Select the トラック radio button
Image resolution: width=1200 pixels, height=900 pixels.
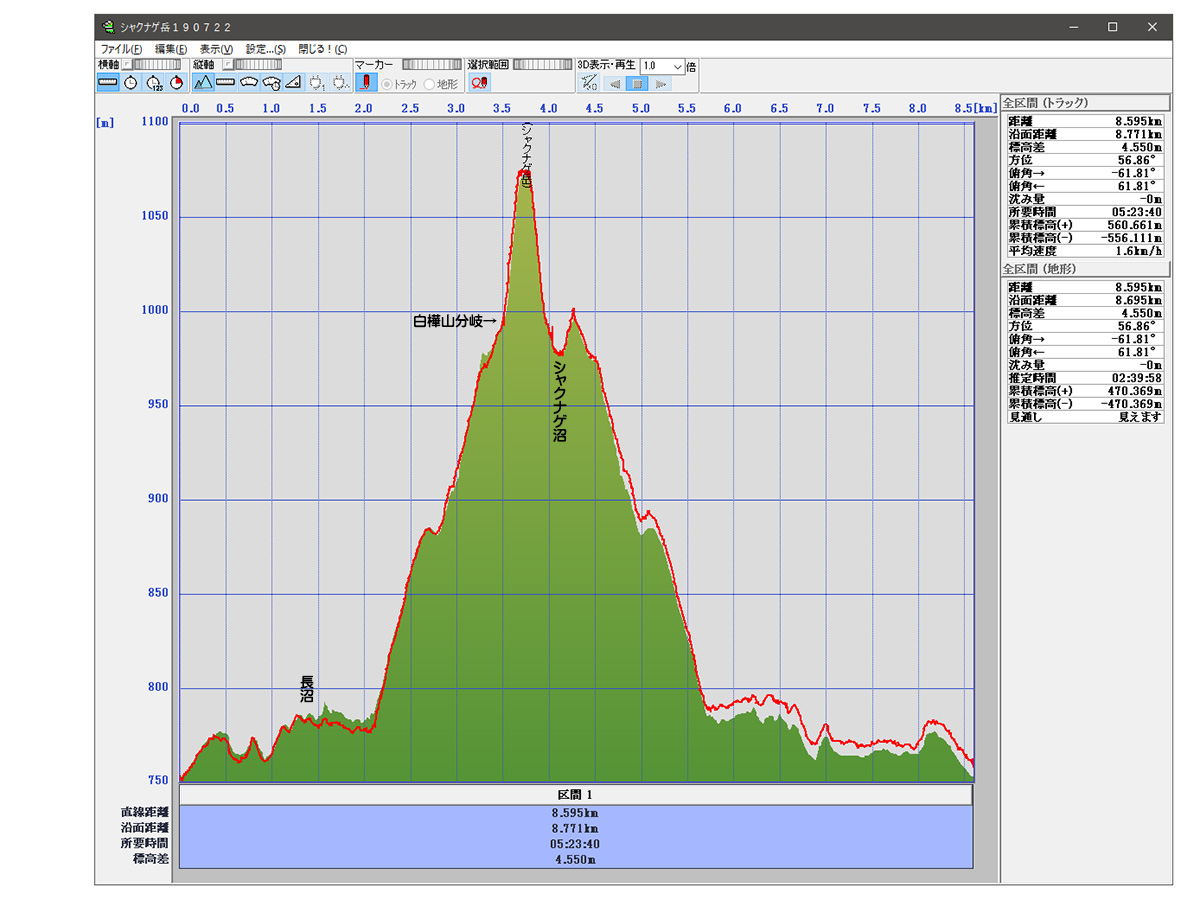(x=387, y=84)
